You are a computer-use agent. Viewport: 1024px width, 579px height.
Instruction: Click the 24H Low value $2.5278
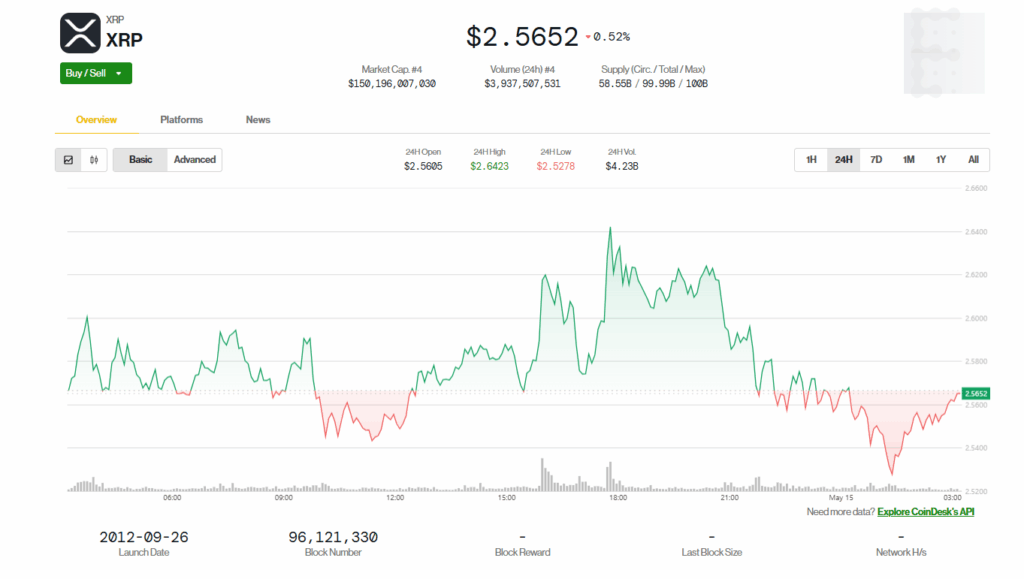(556, 166)
